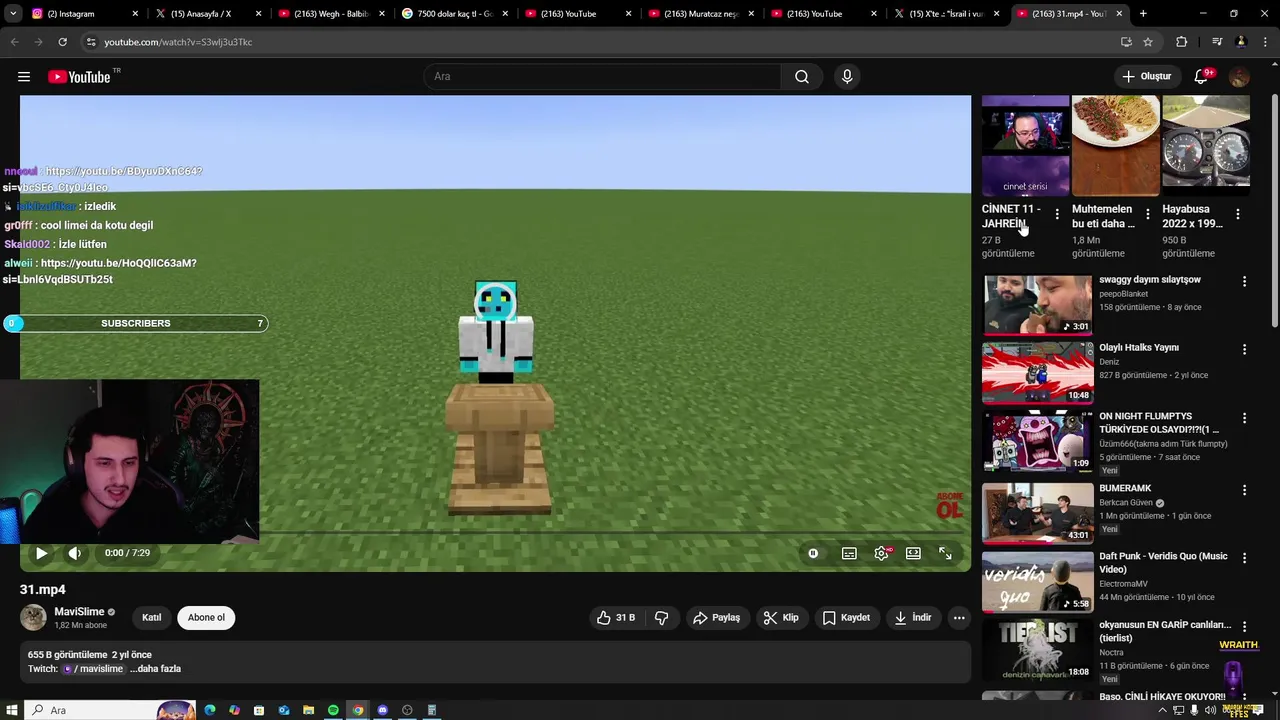Open the Chrome extensions puzzle icon
This screenshot has height=720, width=1280.
(x=1182, y=42)
